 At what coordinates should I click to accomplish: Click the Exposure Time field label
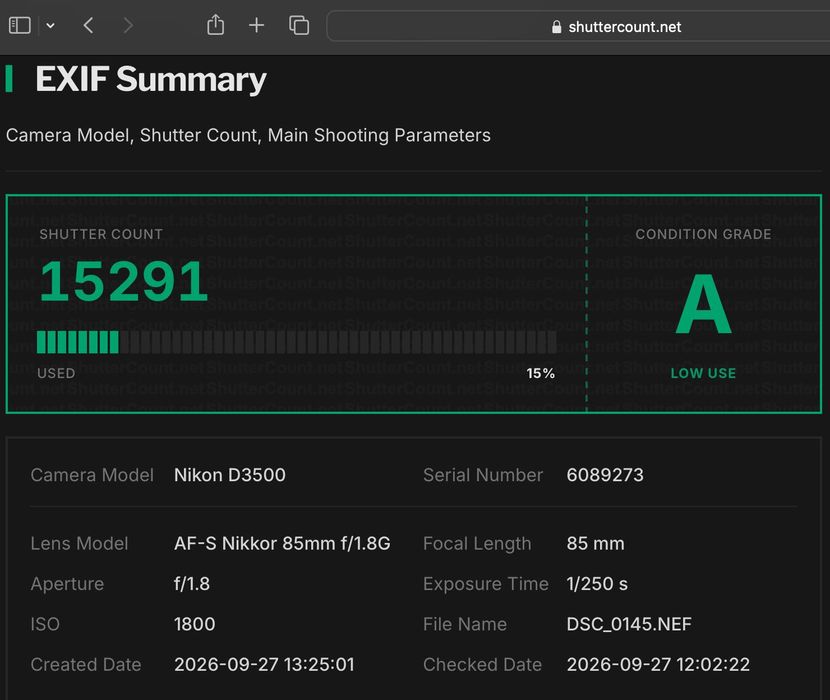click(485, 584)
